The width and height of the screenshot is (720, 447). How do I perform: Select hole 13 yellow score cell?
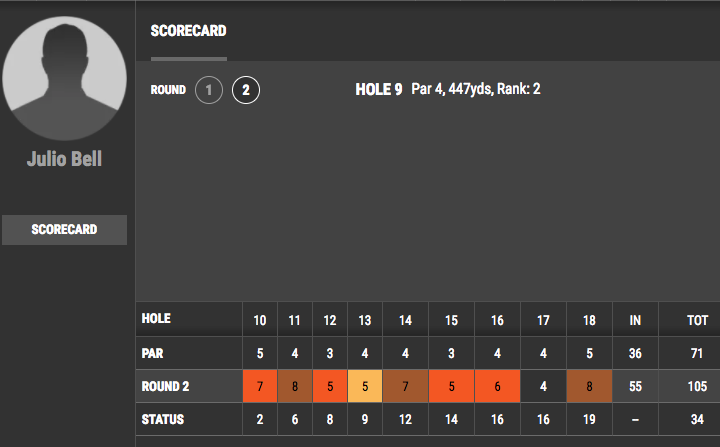click(365, 386)
